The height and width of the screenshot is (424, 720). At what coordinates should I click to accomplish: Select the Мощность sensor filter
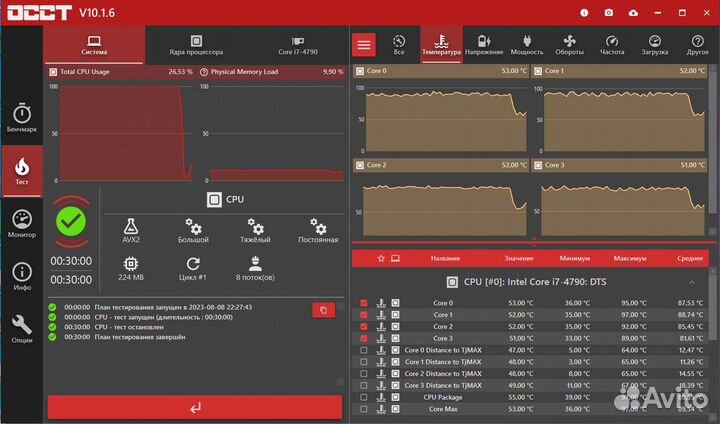point(527,45)
